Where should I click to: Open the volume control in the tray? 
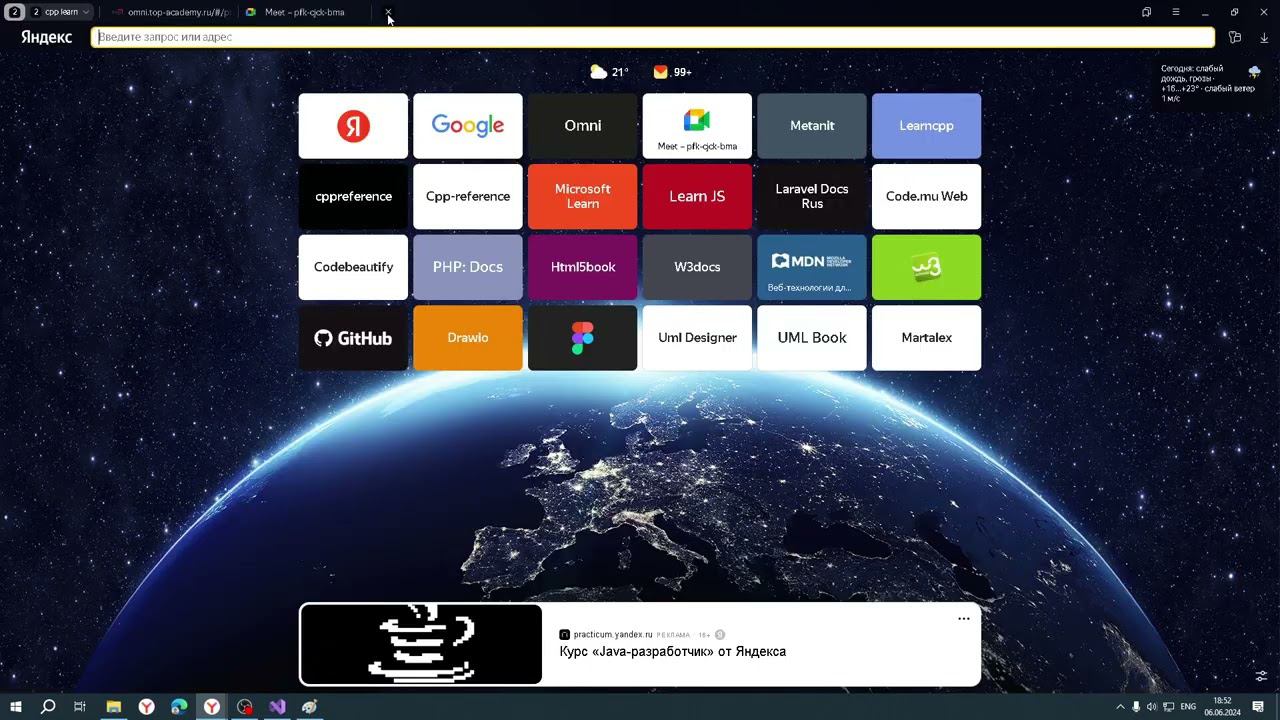(x=1152, y=707)
